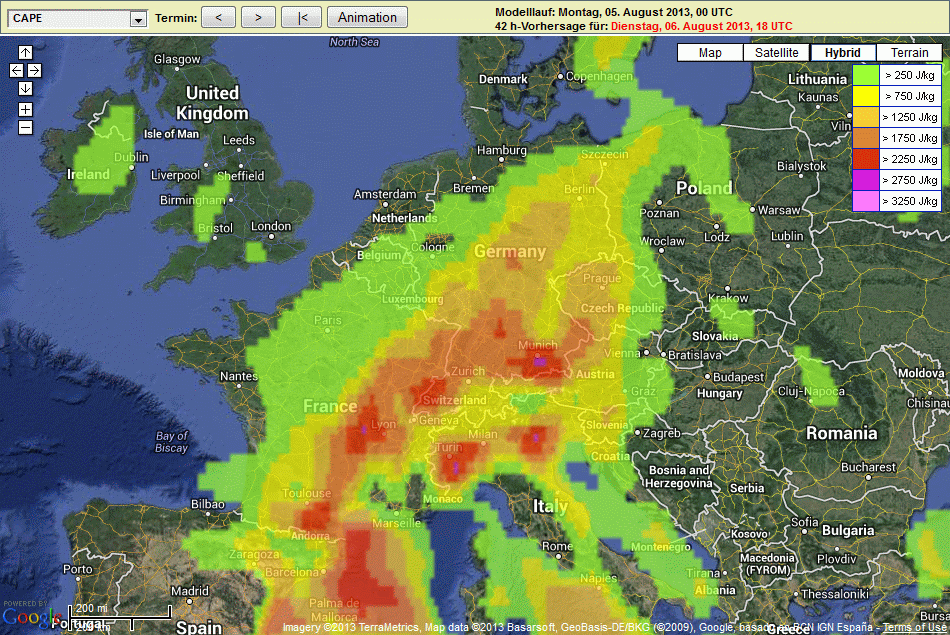Pan the map left with the arrow
Viewport: 950px width, 635px height.
coord(16,70)
